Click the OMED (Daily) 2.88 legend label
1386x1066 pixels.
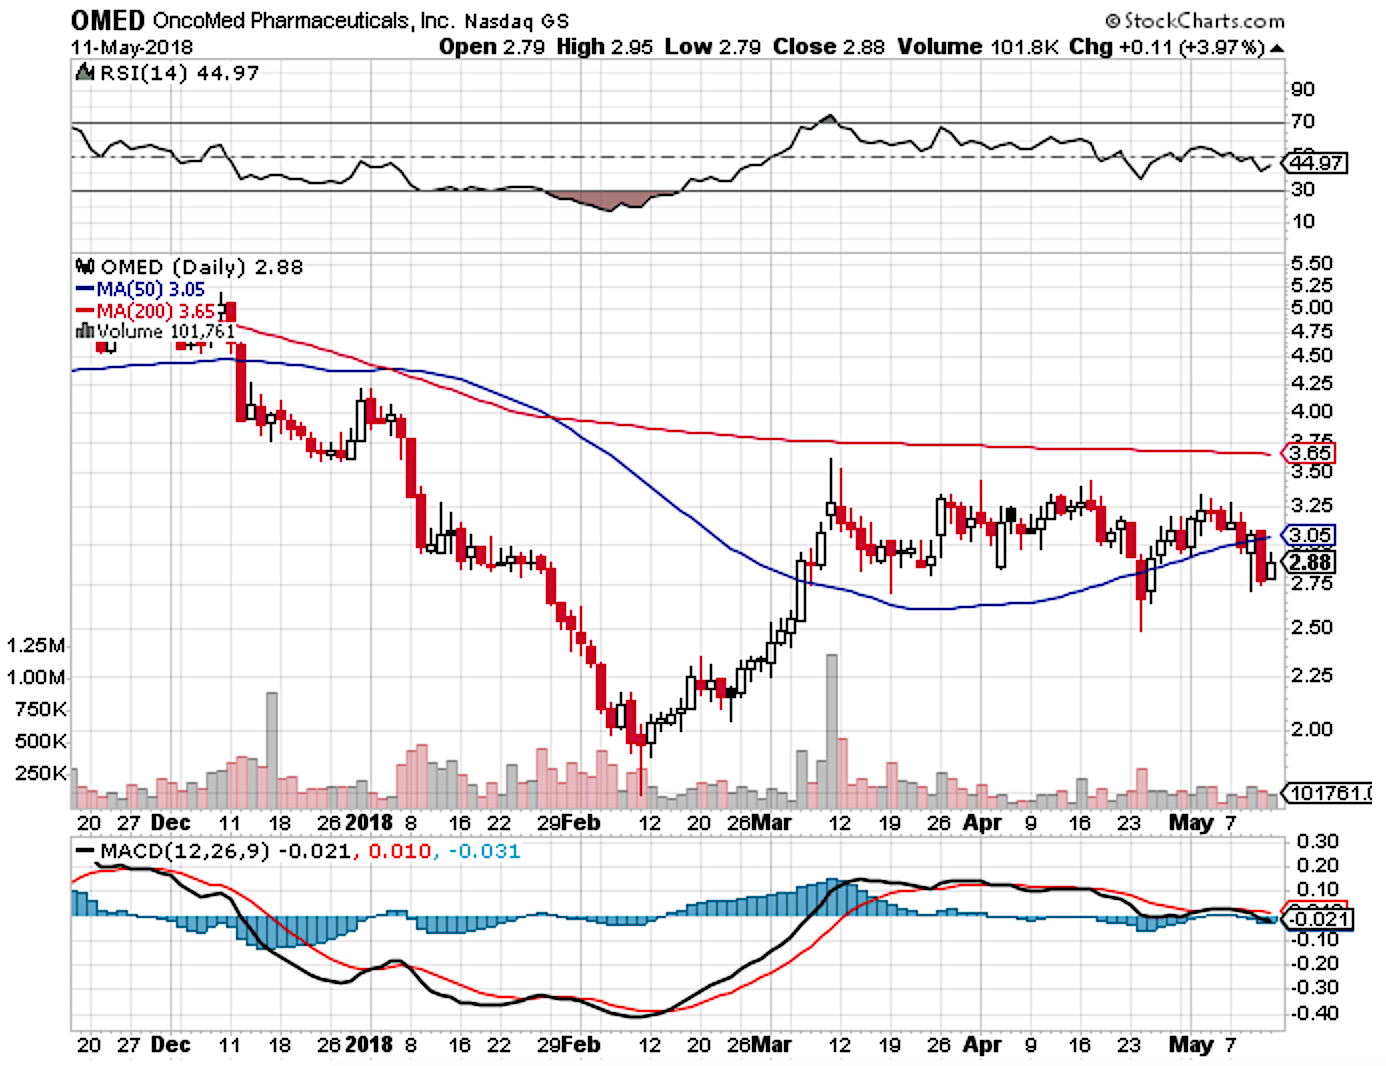pos(201,267)
